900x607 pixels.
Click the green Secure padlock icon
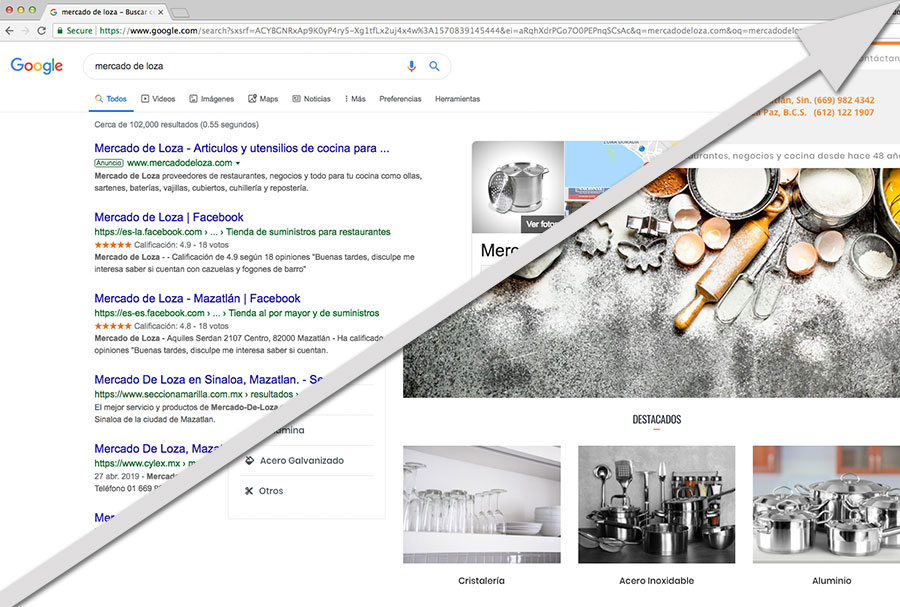(60, 30)
